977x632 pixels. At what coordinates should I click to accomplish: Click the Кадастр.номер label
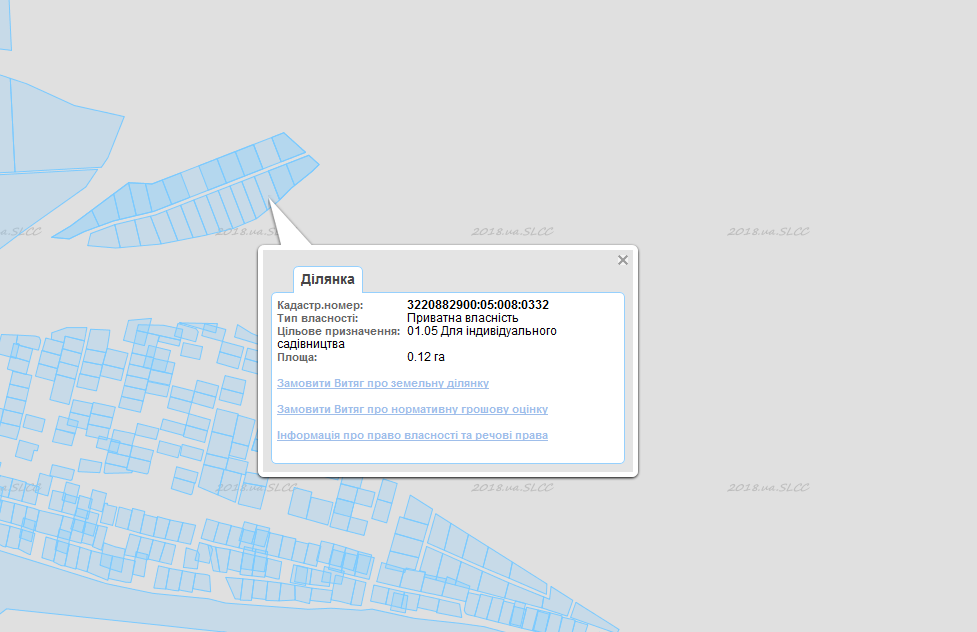(x=320, y=305)
